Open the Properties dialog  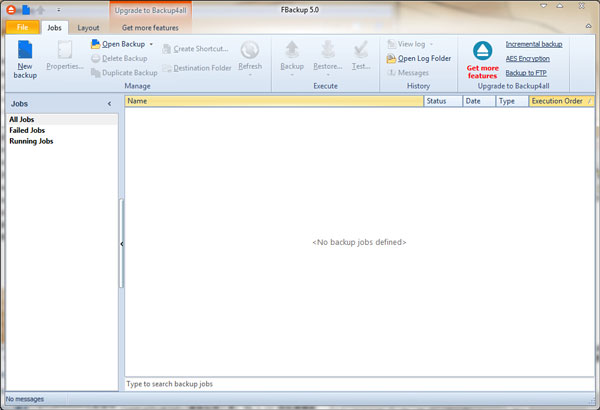click(65, 56)
